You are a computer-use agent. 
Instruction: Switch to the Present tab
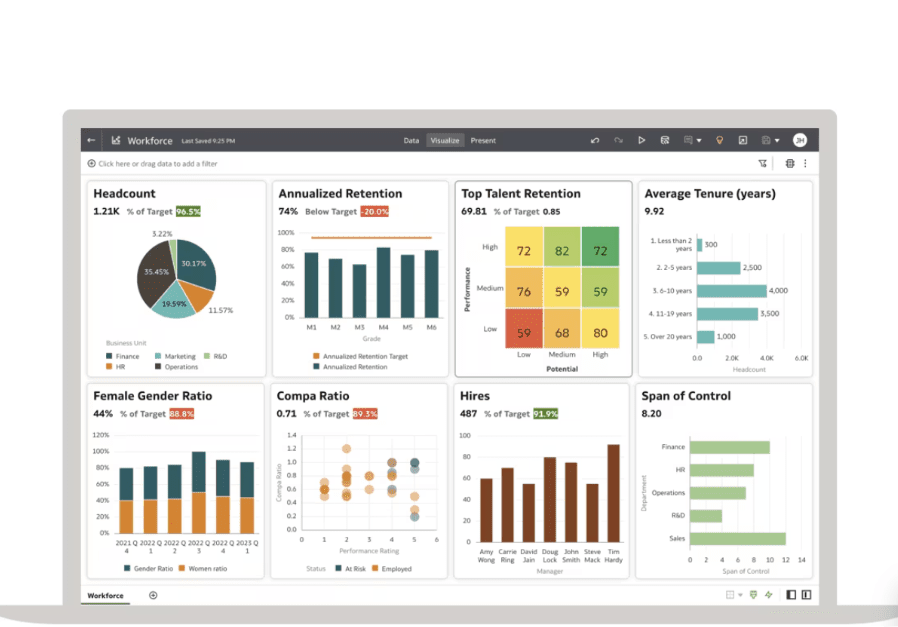(x=483, y=141)
